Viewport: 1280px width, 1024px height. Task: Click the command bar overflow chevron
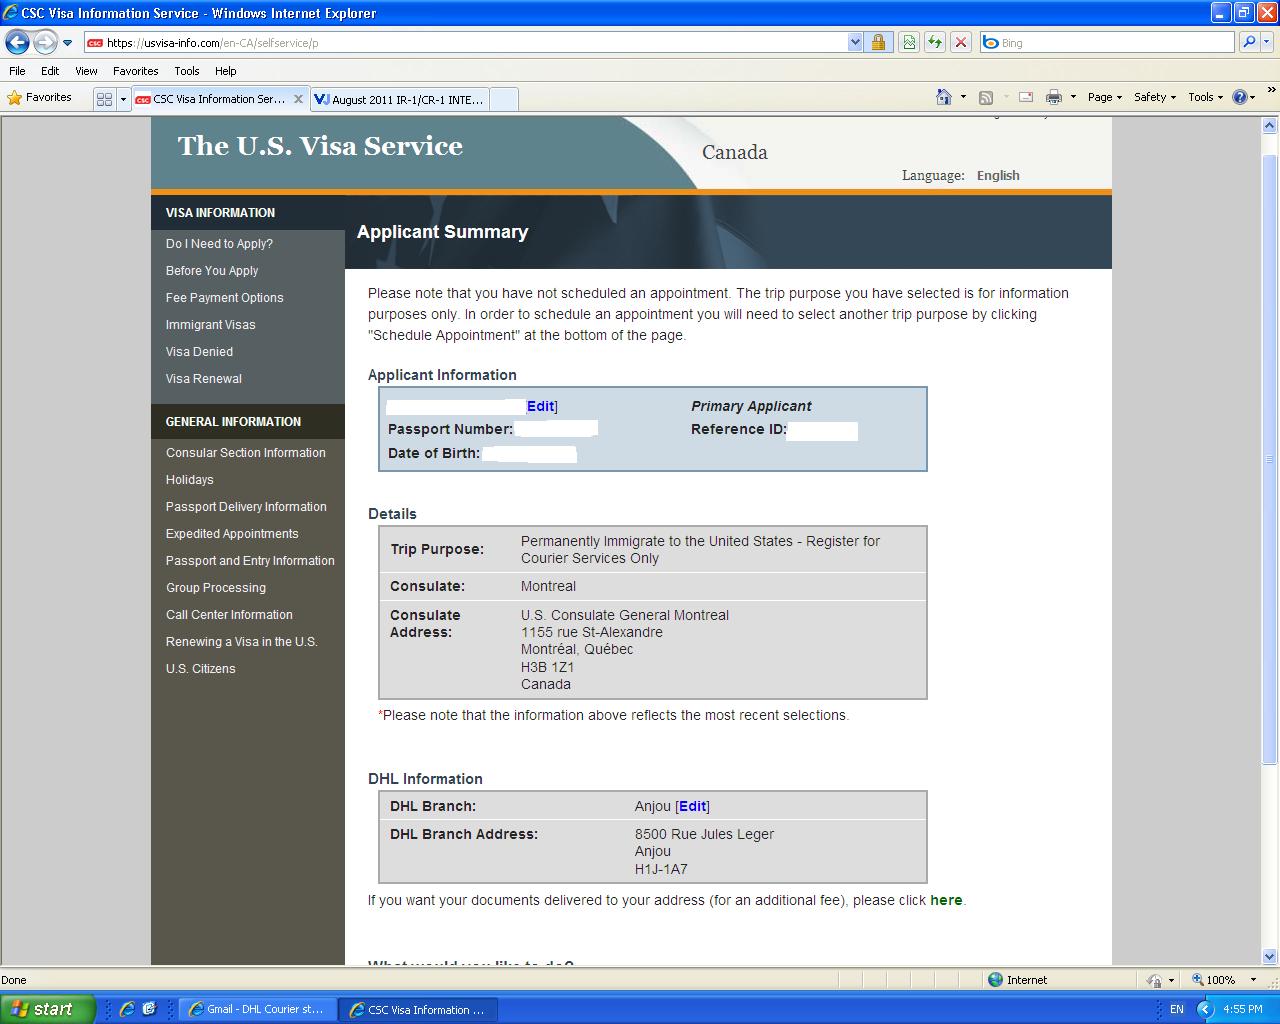[1271, 92]
